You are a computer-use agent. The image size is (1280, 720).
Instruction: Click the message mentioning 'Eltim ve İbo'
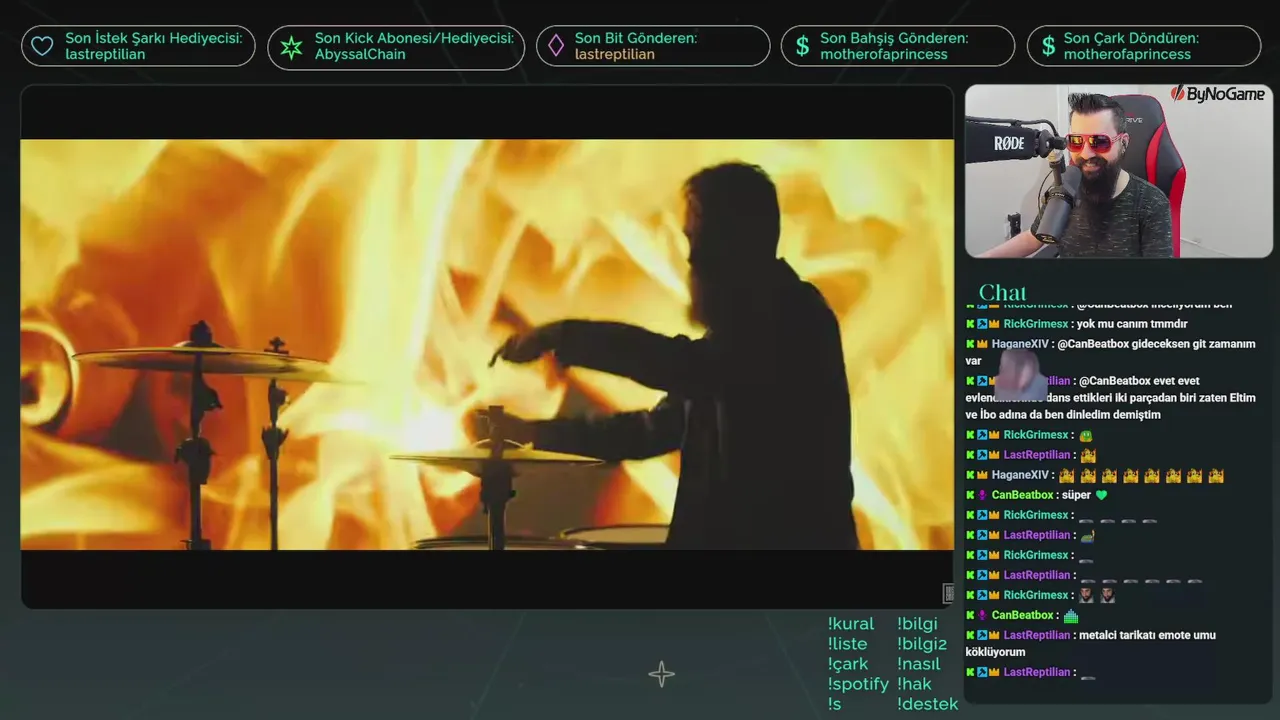coord(1110,397)
